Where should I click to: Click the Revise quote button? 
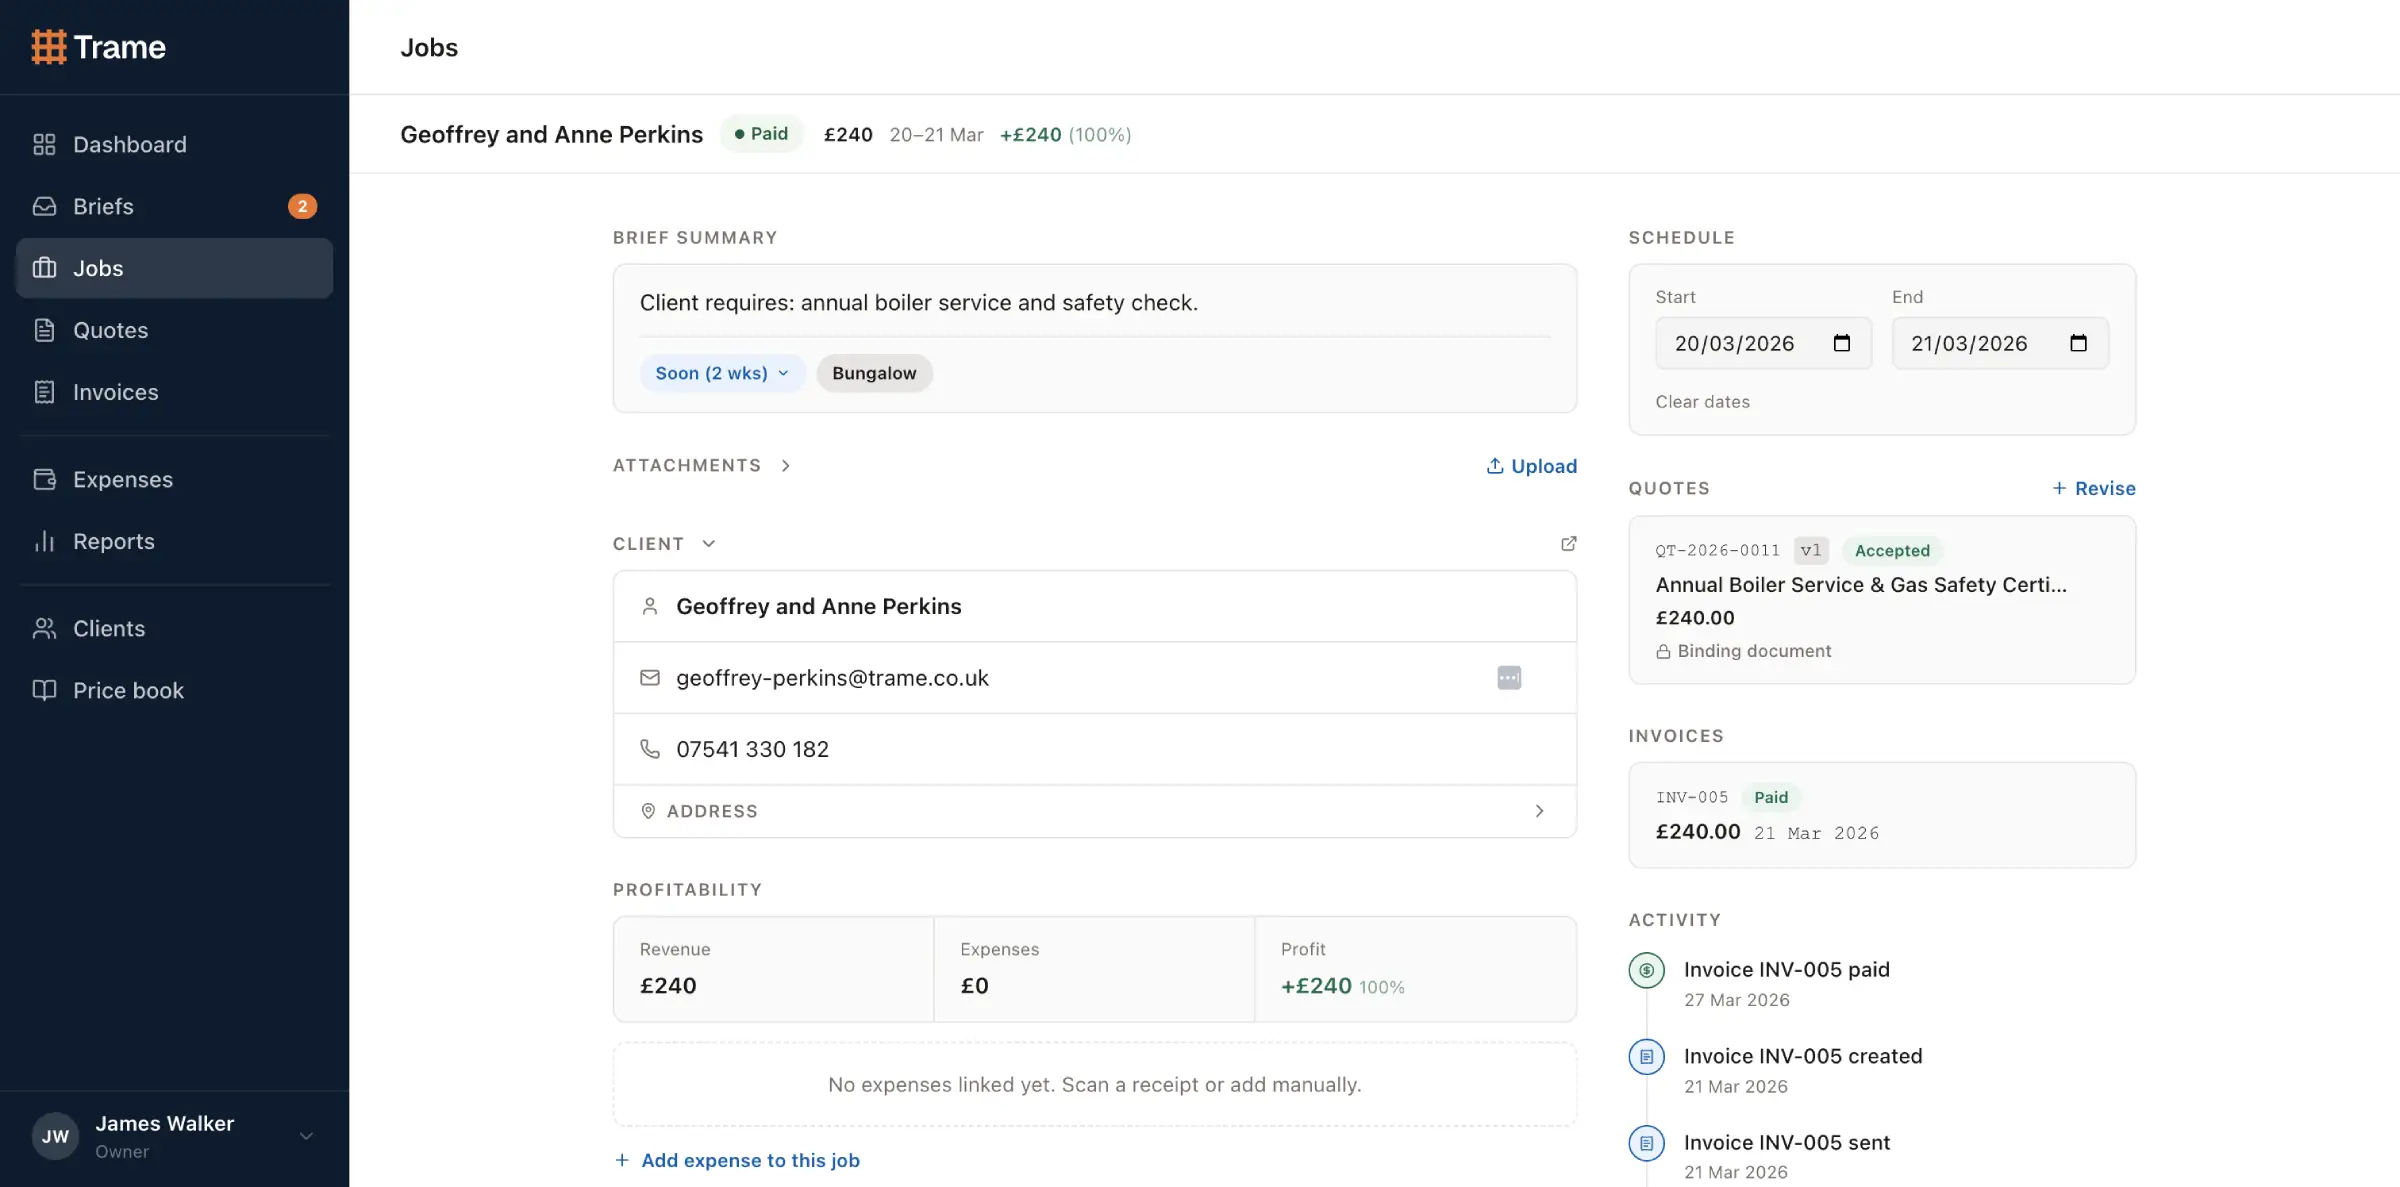tap(2093, 488)
